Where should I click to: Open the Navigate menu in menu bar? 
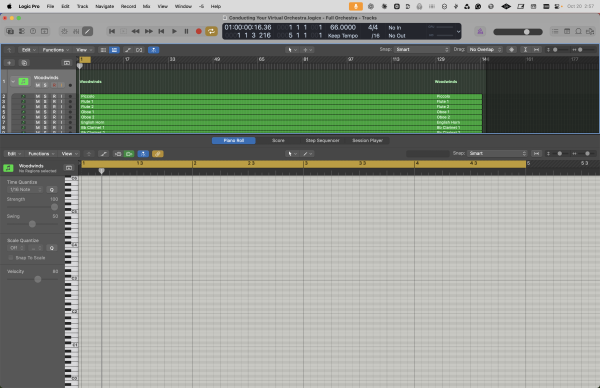[x=104, y=7]
